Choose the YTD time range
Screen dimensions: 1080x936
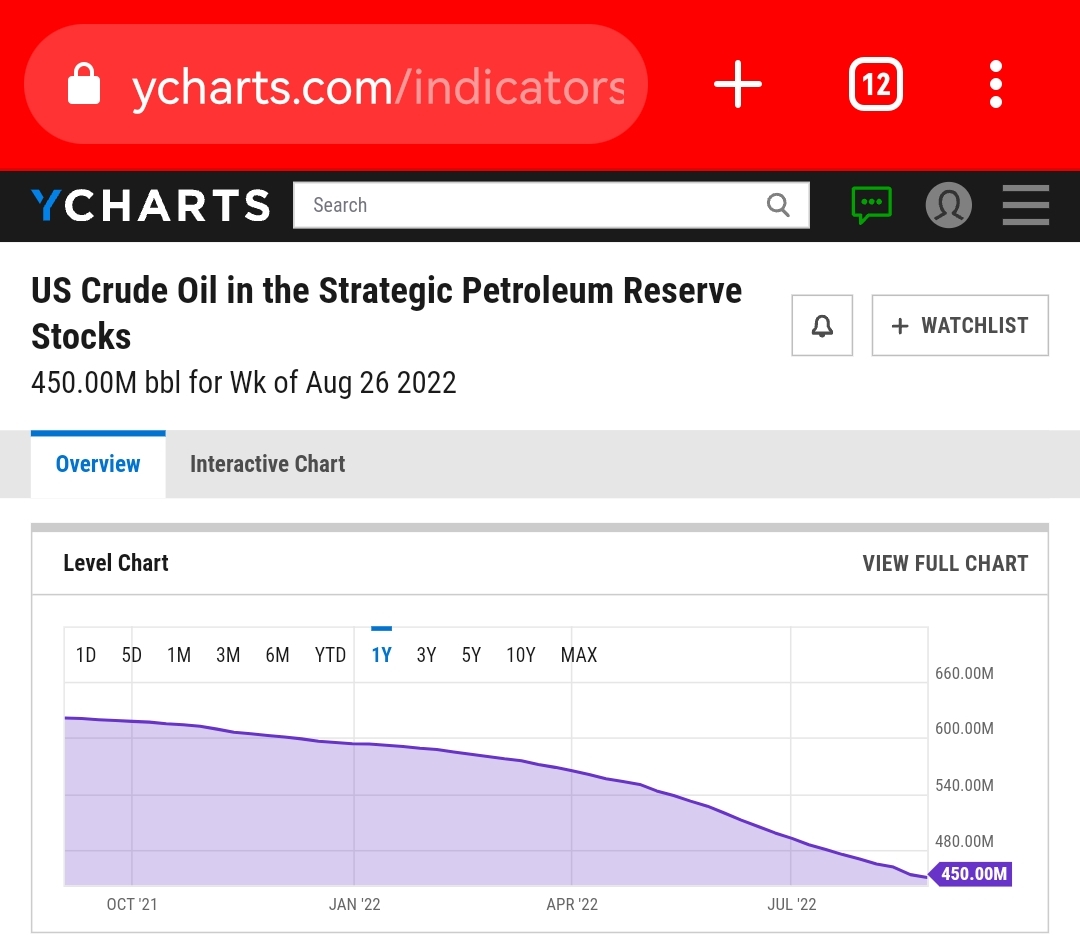point(330,655)
